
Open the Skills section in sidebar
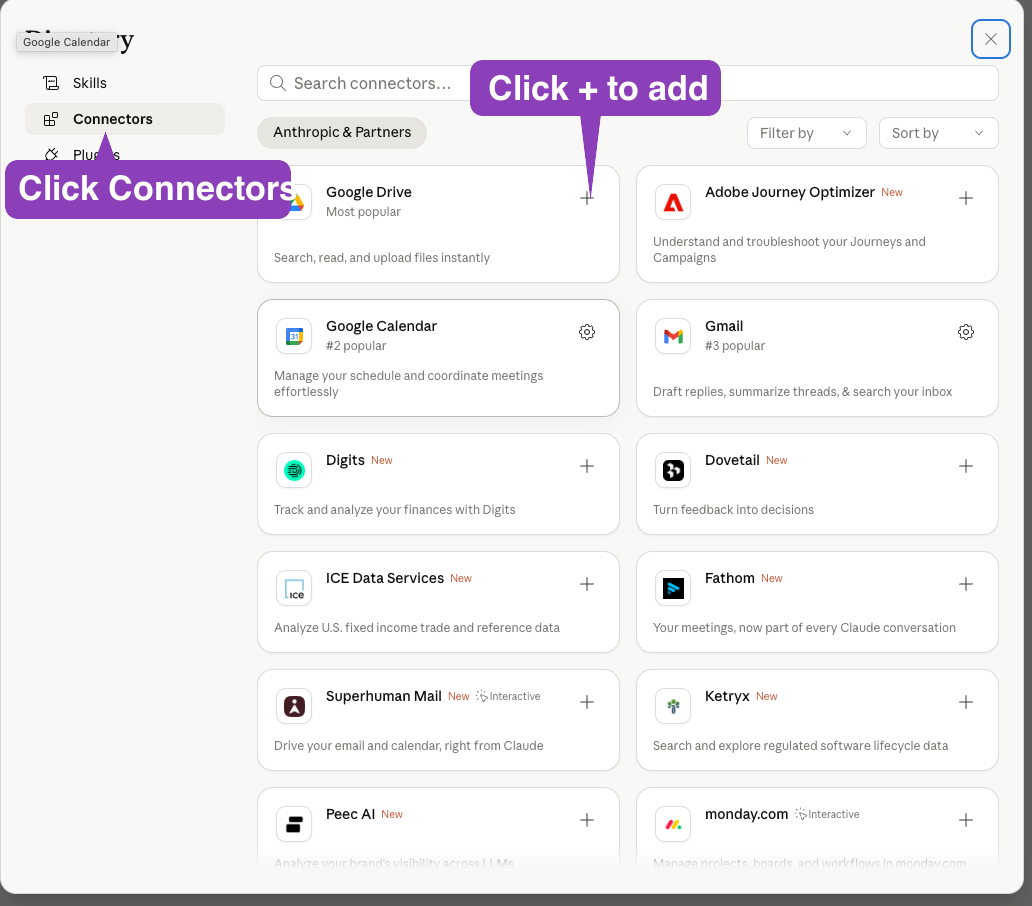click(125, 83)
